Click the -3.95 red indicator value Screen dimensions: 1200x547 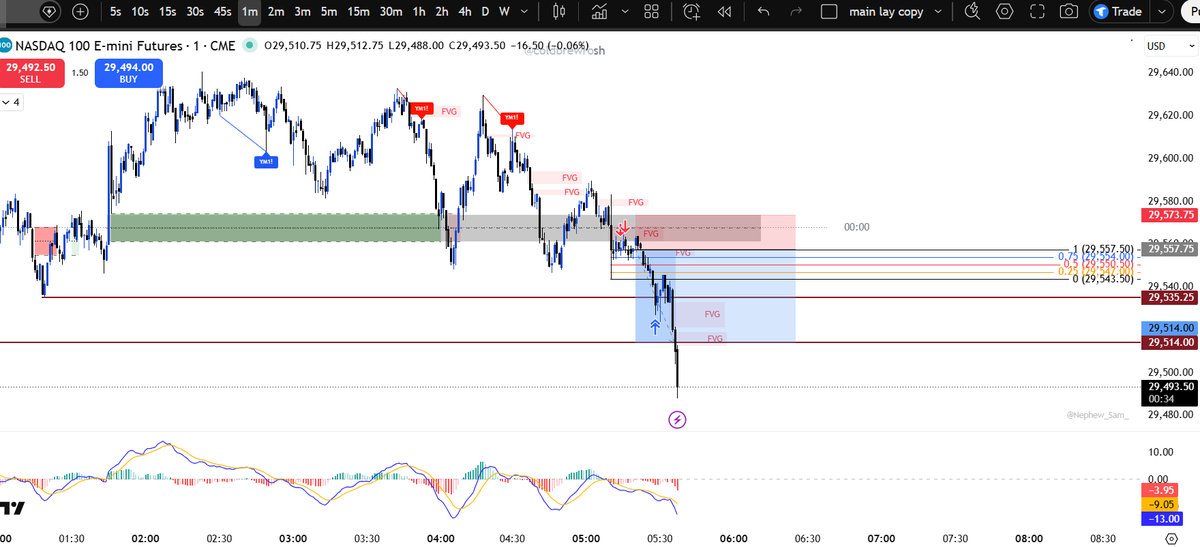[x=1161, y=491]
